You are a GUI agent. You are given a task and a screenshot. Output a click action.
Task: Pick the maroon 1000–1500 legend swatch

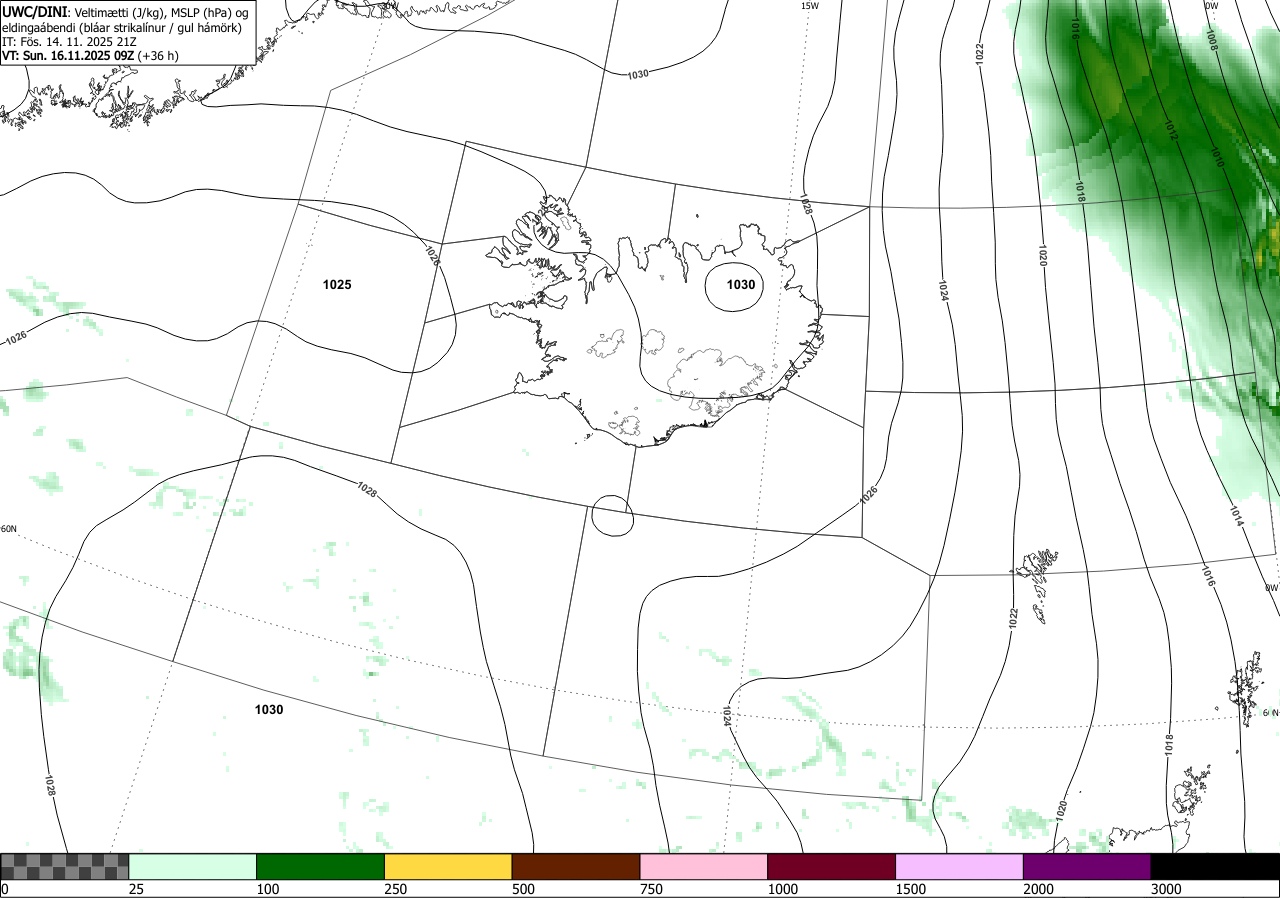[x=832, y=866]
